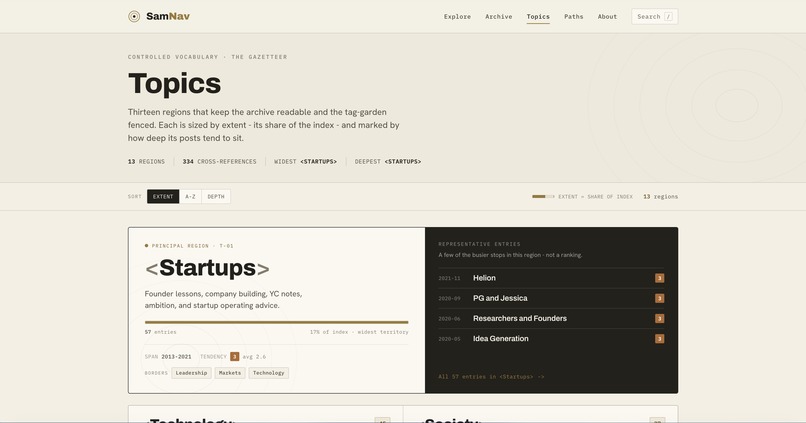The image size is (806, 423).
Task: Open the Leadership border tag
Action: (x=191, y=373)
